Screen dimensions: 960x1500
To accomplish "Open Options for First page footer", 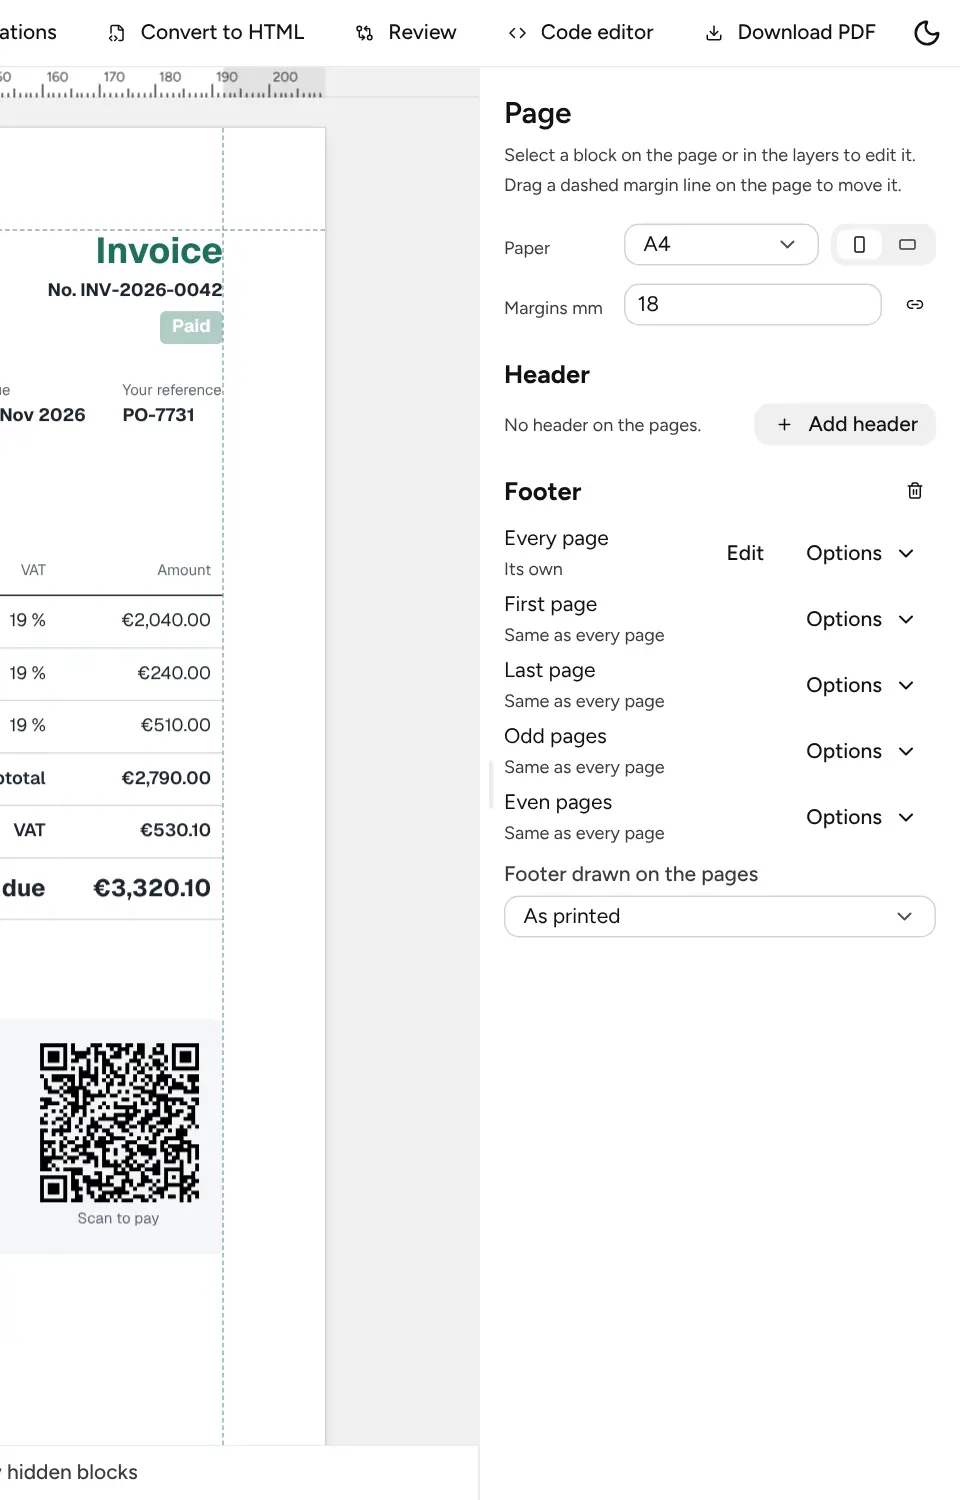I will (x=860, y=620).
